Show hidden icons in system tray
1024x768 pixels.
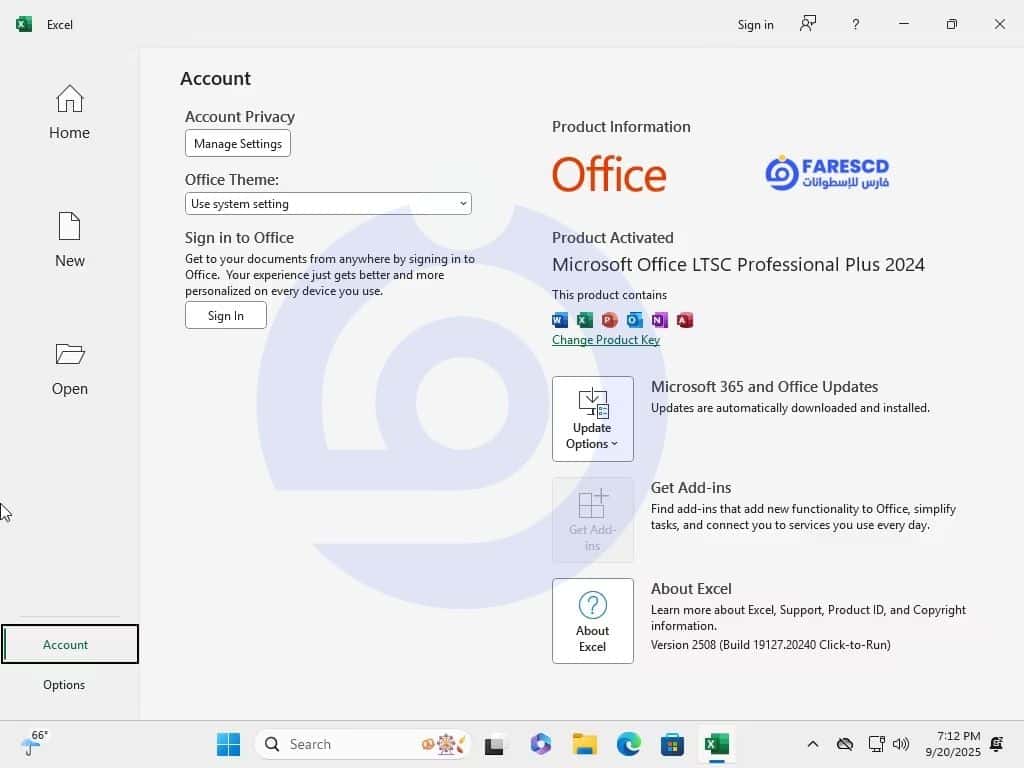click(x=813, y=744)
